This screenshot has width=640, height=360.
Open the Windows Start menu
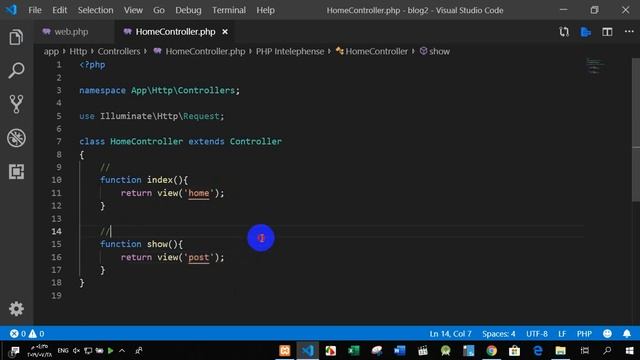click(629, 351)
